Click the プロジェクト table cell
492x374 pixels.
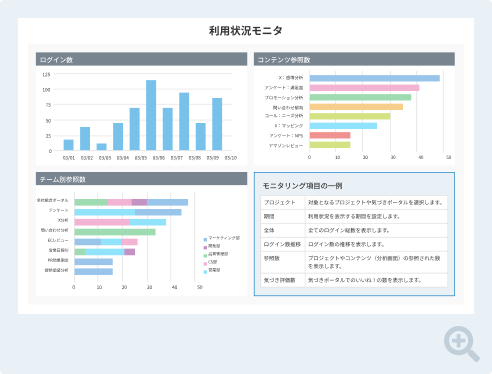click(x=283, y=202)
